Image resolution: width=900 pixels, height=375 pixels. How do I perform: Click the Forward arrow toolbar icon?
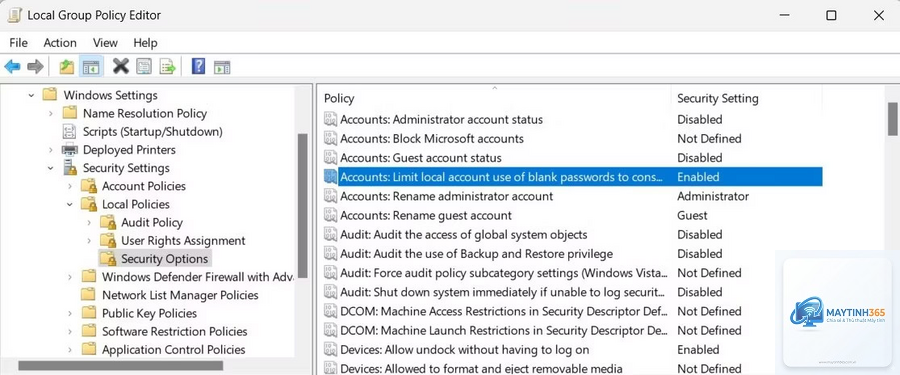(x=36, y=67)
